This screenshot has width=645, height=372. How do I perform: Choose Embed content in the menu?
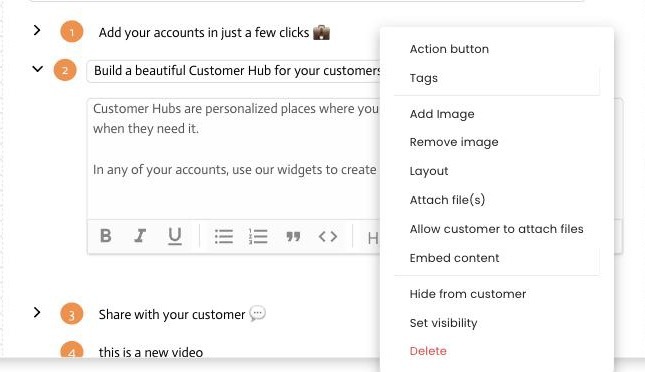pos(454,258)
